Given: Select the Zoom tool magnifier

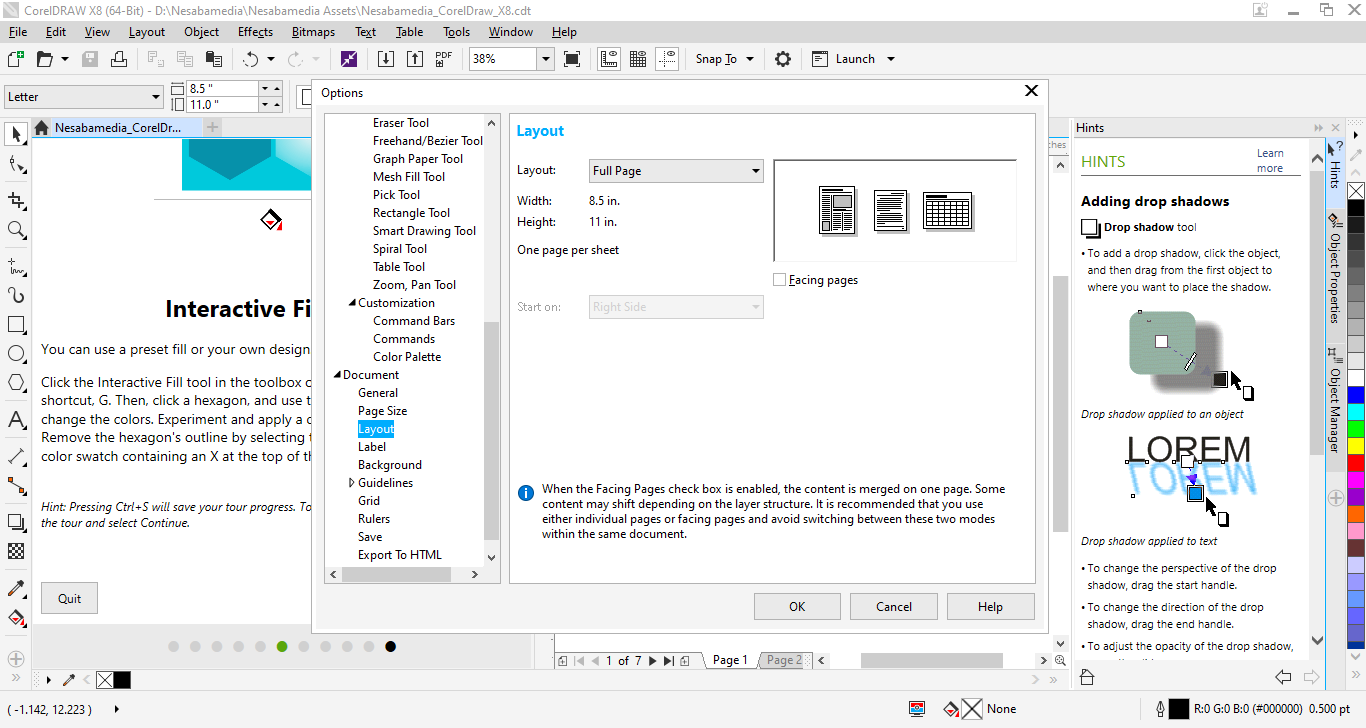Looking at the screenshot, I should [16, 231].
